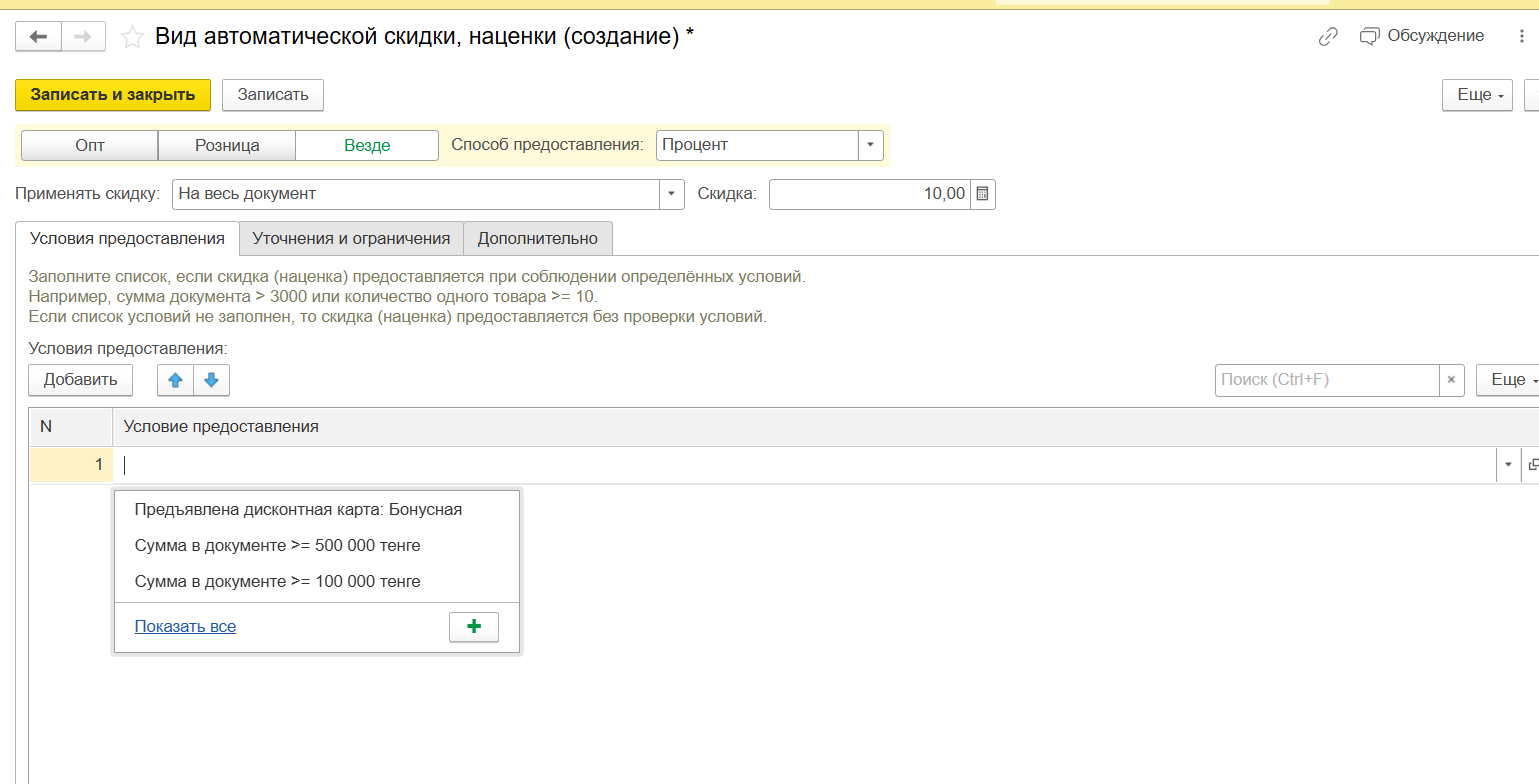The height and width of the screenshot is (784, 1539).
Task: Open the top Еще menu dropdown
Action: [1476, 95]
